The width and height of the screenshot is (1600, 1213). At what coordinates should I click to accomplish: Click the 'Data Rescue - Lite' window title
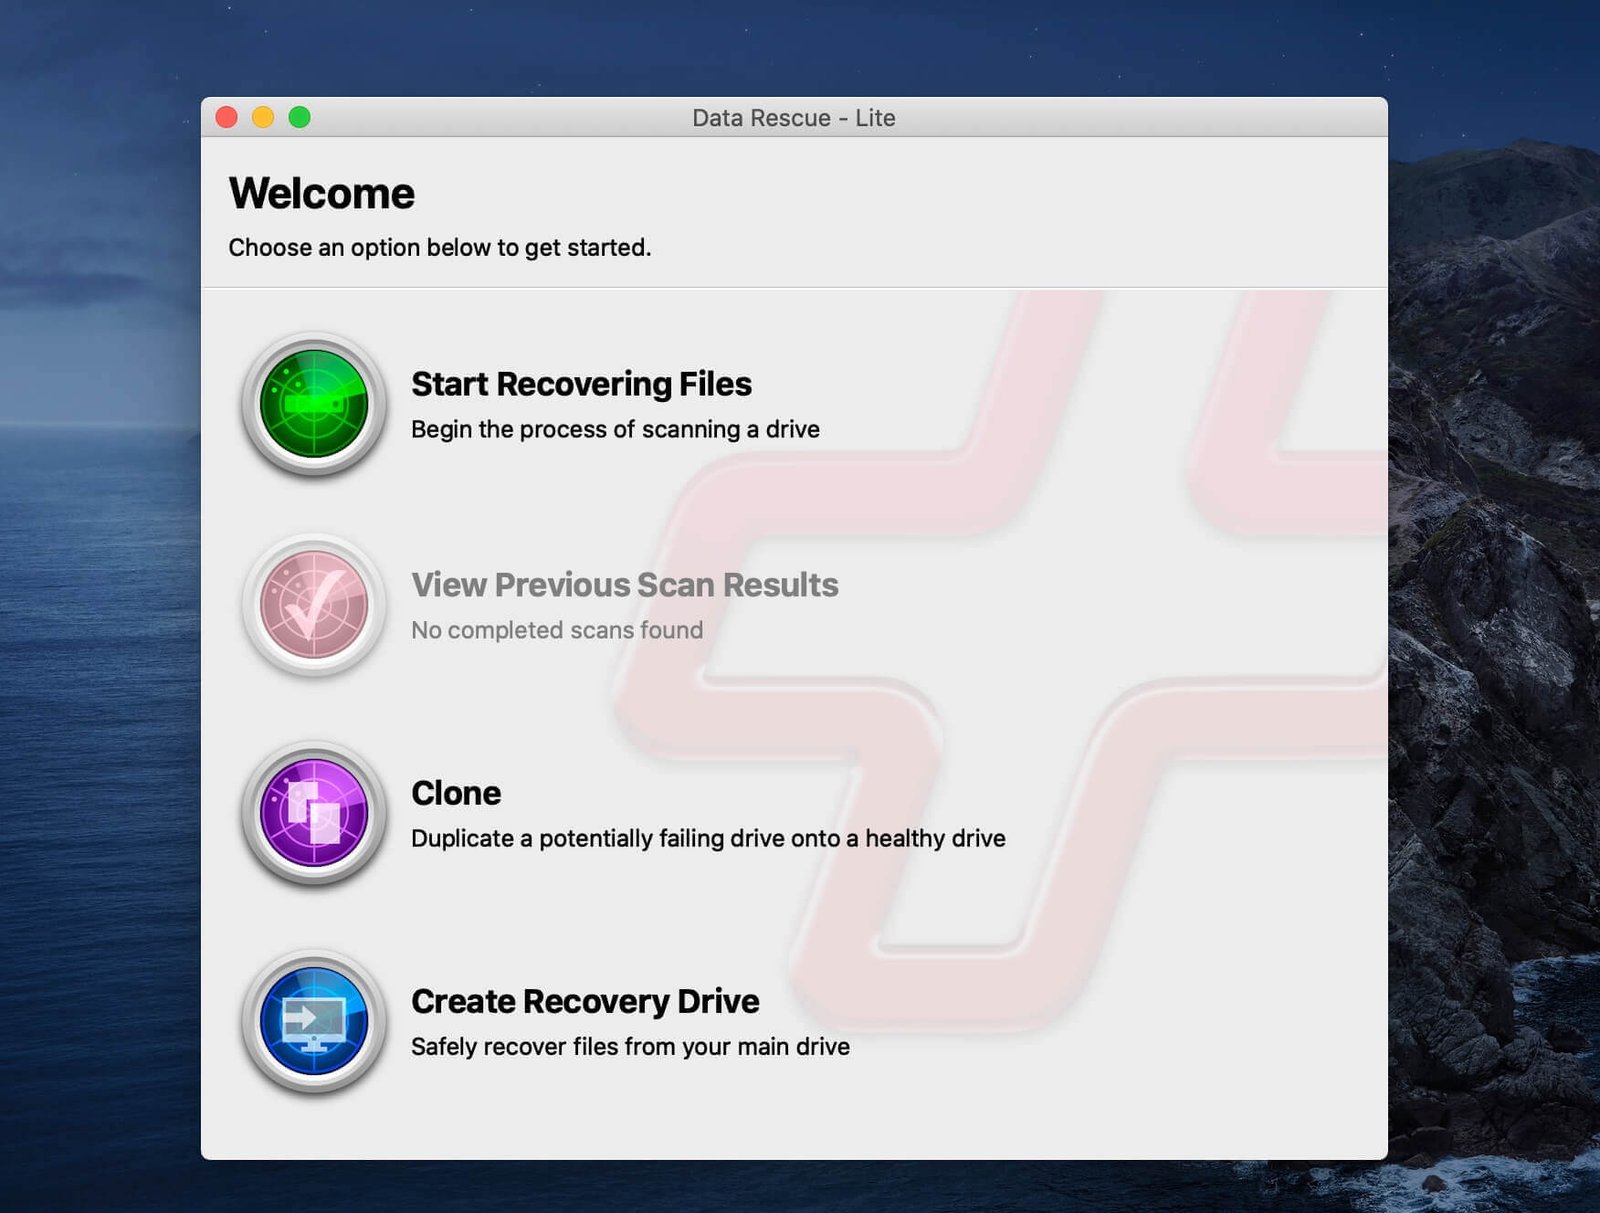[x=793, y=118]
